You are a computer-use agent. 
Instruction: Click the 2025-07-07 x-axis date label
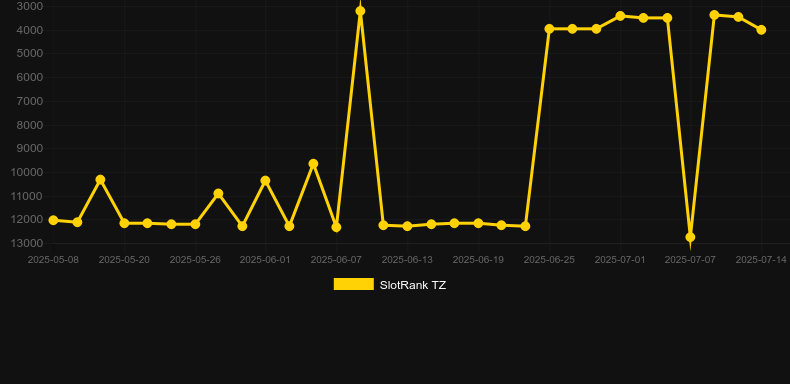tap(690, 260)
